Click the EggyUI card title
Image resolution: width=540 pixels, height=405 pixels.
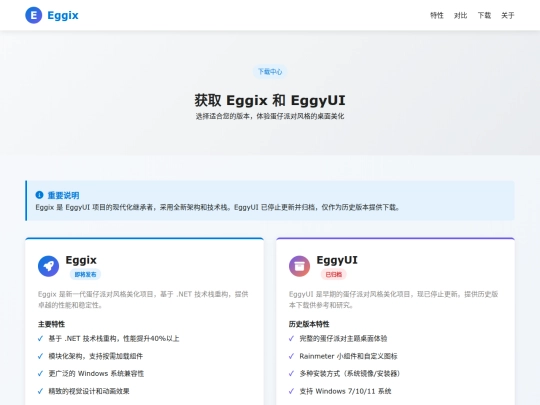[x=337, y=260]
